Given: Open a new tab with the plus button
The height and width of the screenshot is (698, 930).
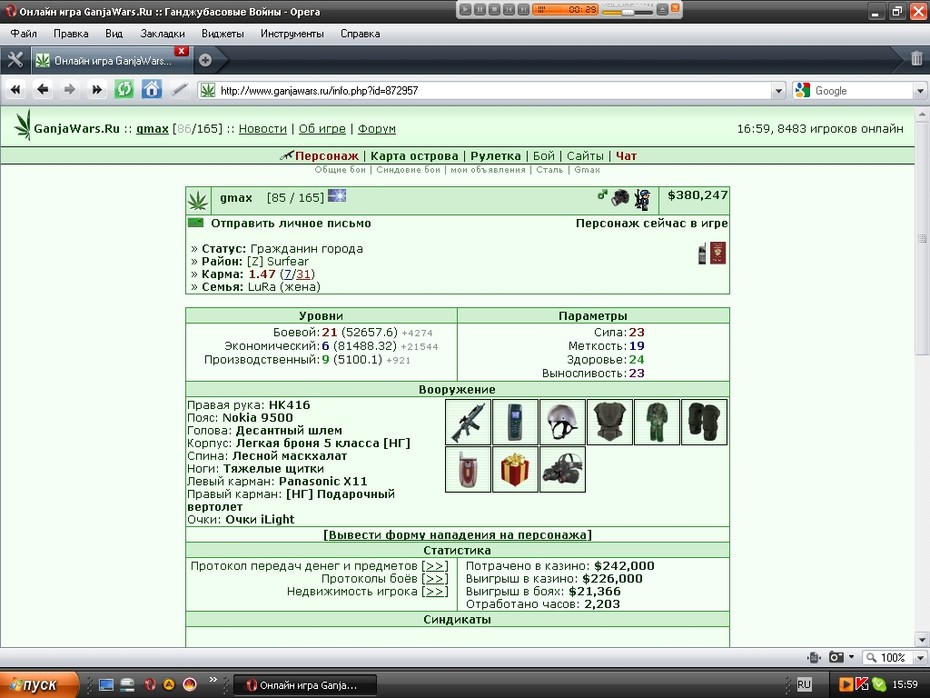Looking at the screenshot, I should pos(205,60).
